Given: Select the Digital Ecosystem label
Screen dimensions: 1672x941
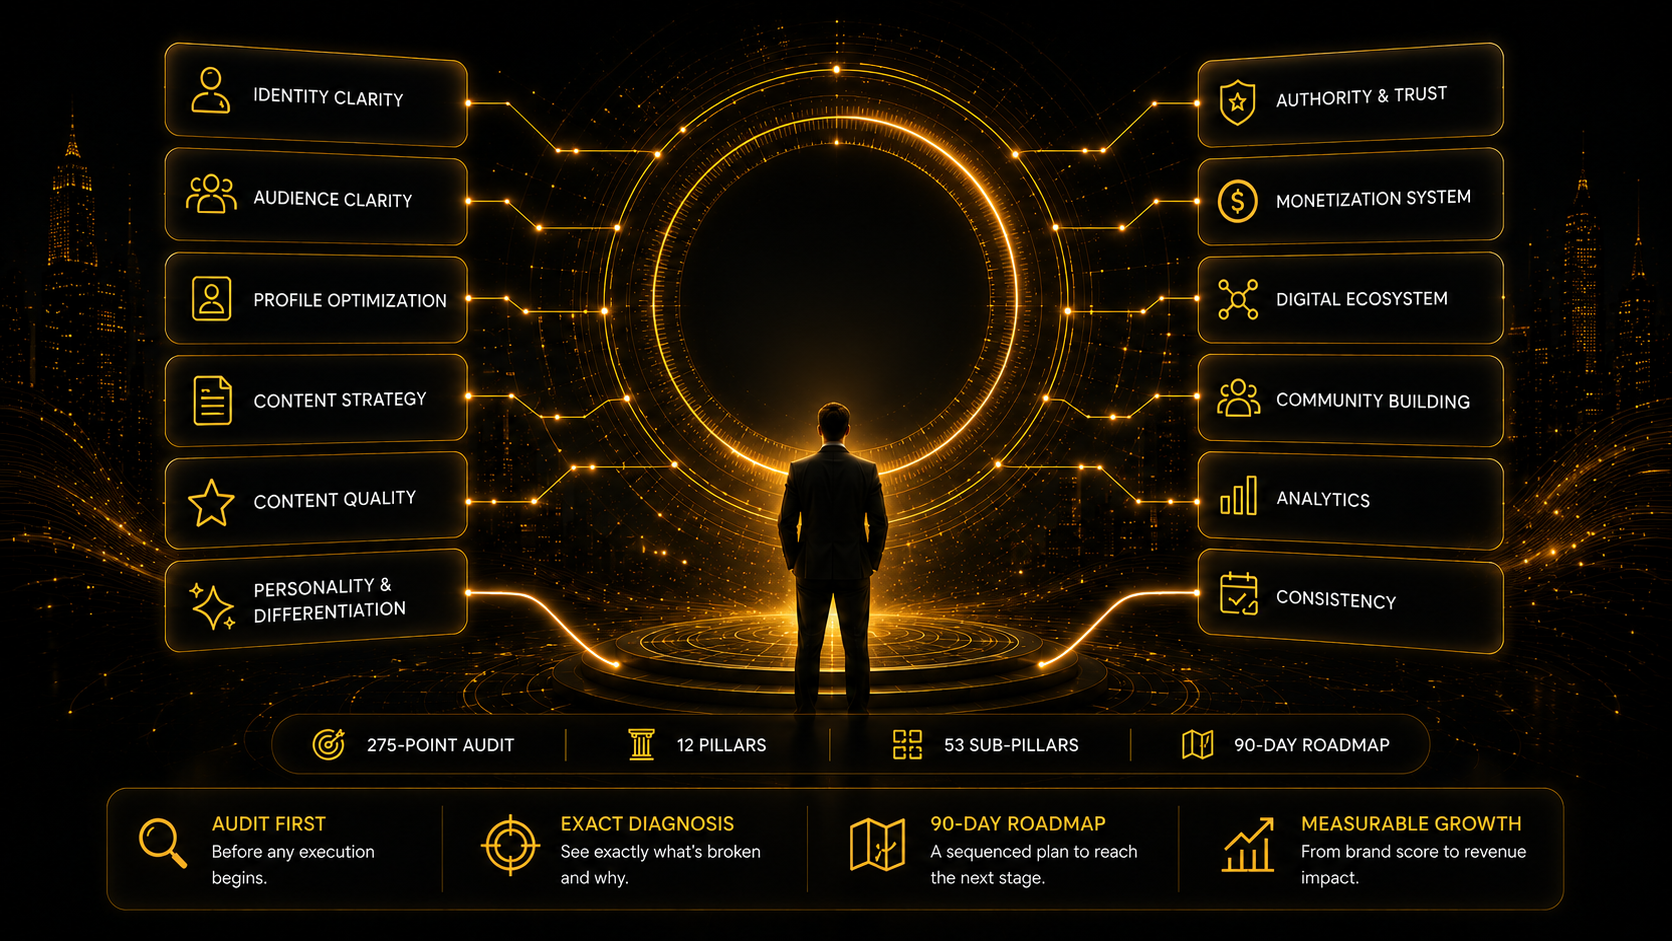Looking at the screenshot, I should tap(1361, 299).
